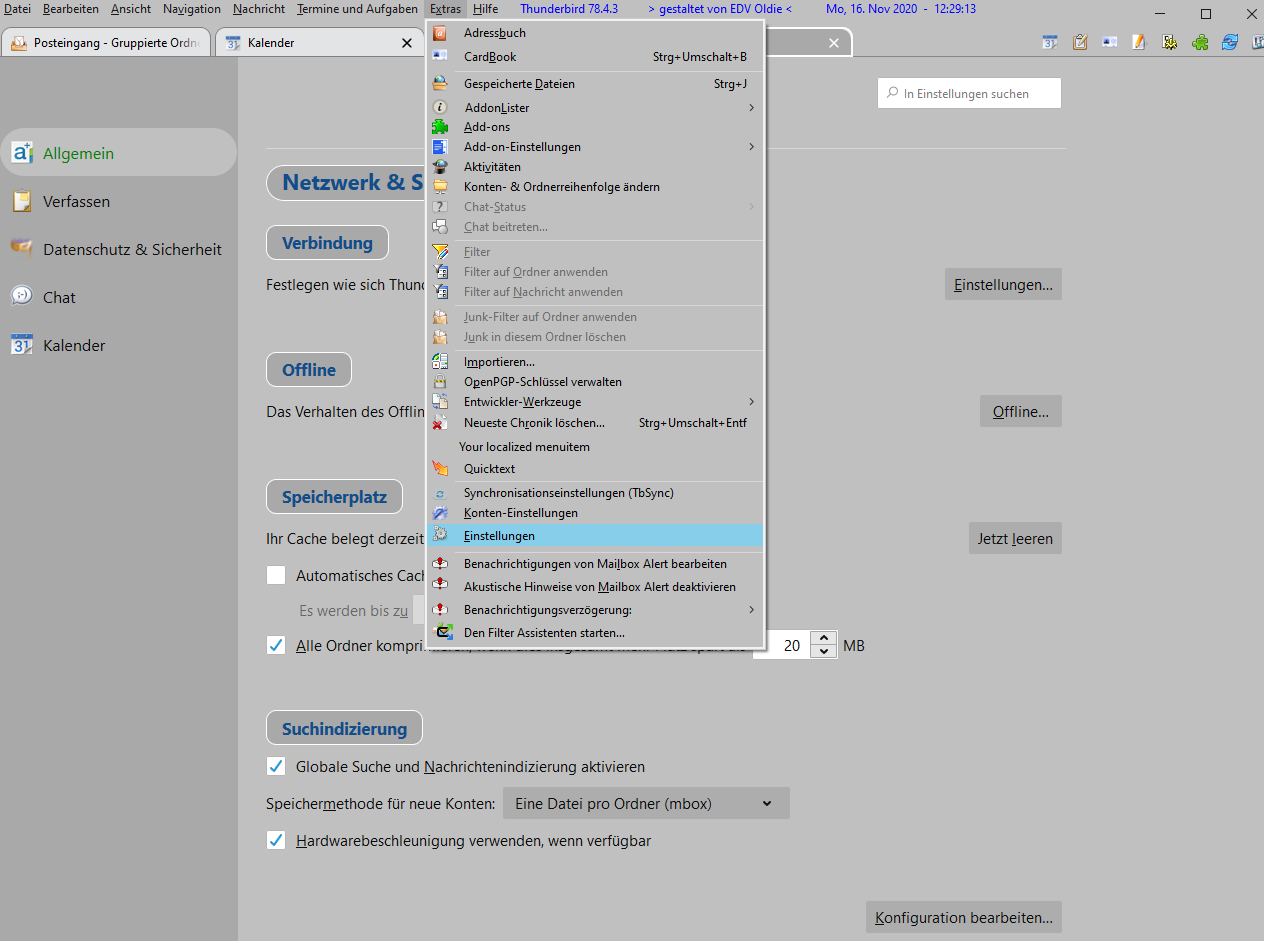Screen dimensions: 1264x941
Task: Choose Neueste Chronik löschen menu entry
Action: click(595, 423)
